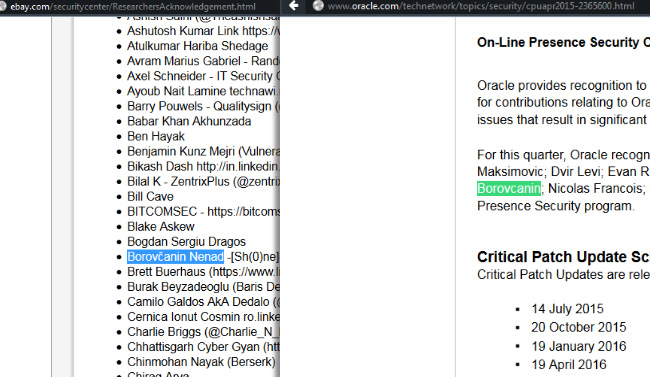650x377 pixels.
Task: Click the highlighted 'Borovčanin Nenad' name
Action: tap(175, 257)
